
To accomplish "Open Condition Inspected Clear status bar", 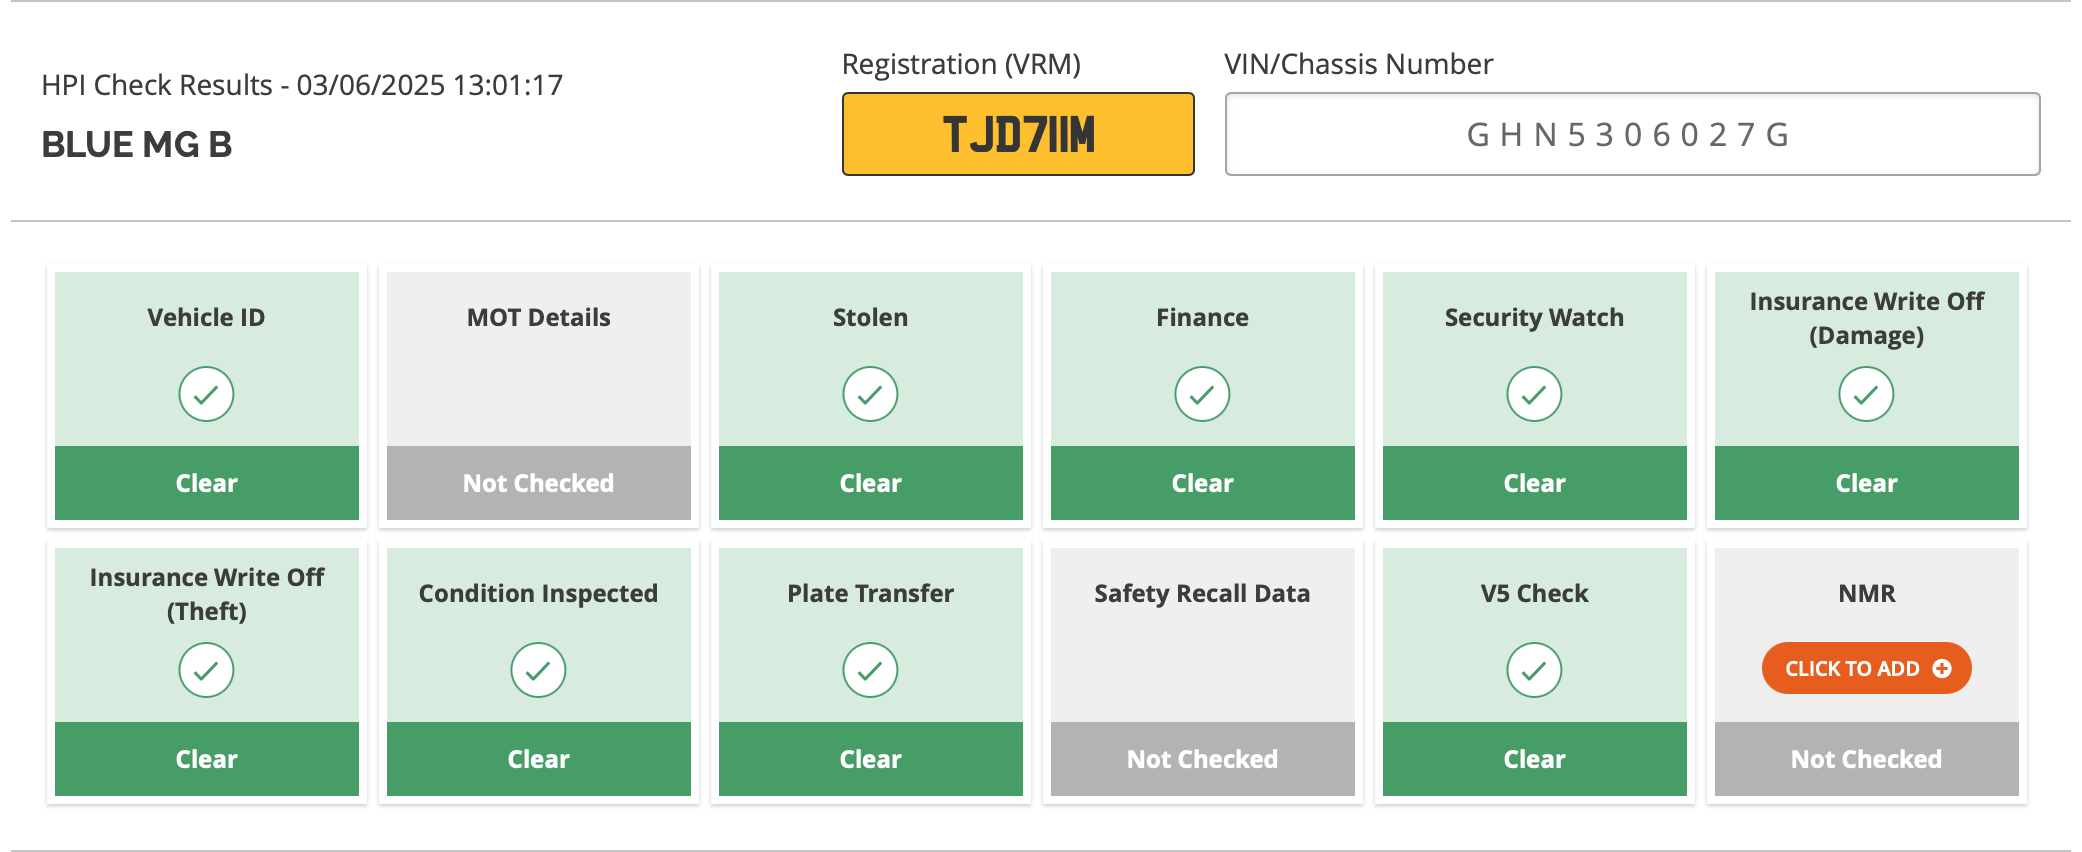I will [x=539, y=759].
